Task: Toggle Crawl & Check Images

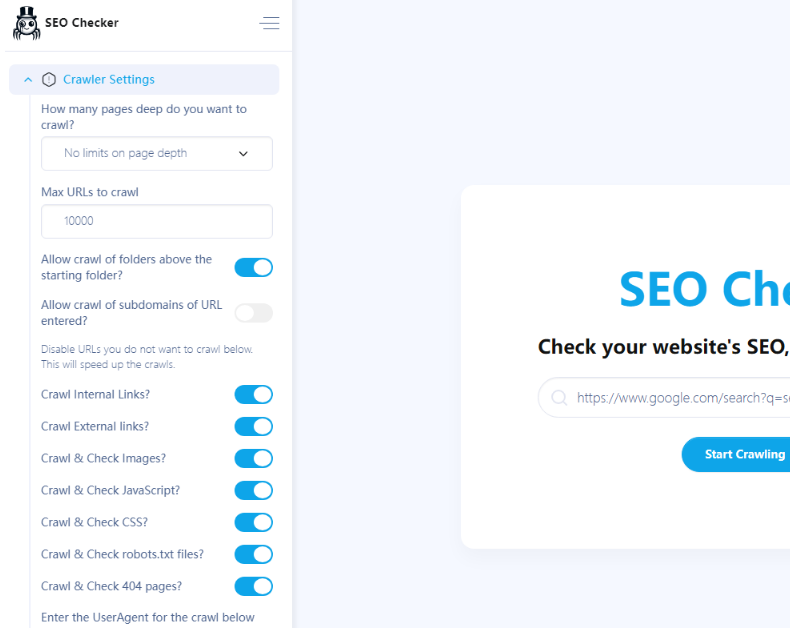Action: (253, 458)
